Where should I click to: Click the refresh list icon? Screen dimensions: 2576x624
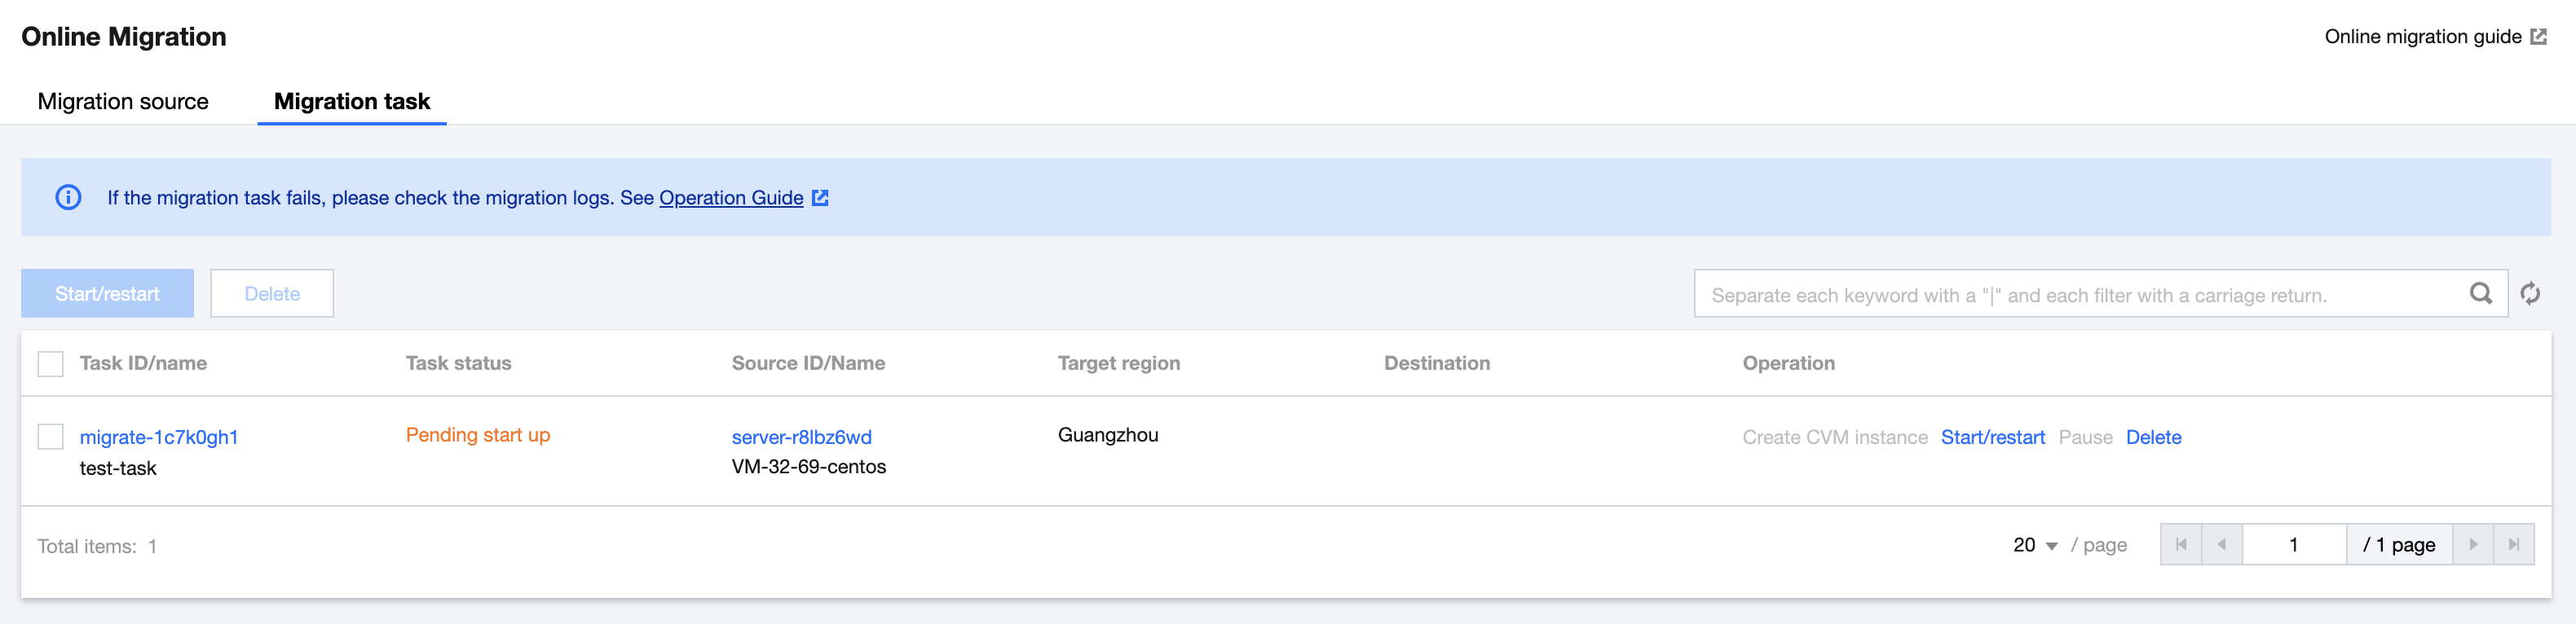[x=2530, y=293]
